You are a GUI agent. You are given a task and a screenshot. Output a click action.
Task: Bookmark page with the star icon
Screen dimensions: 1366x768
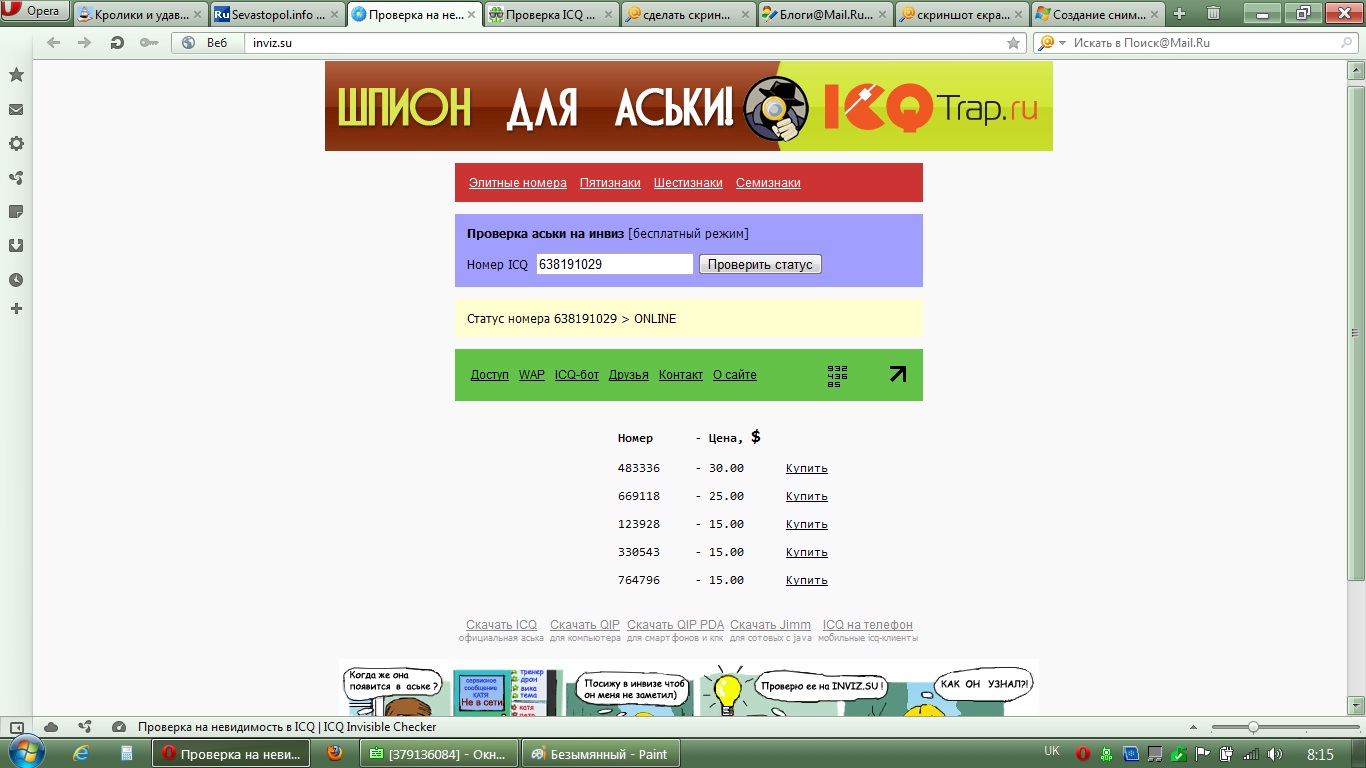tap(1013, 43)
